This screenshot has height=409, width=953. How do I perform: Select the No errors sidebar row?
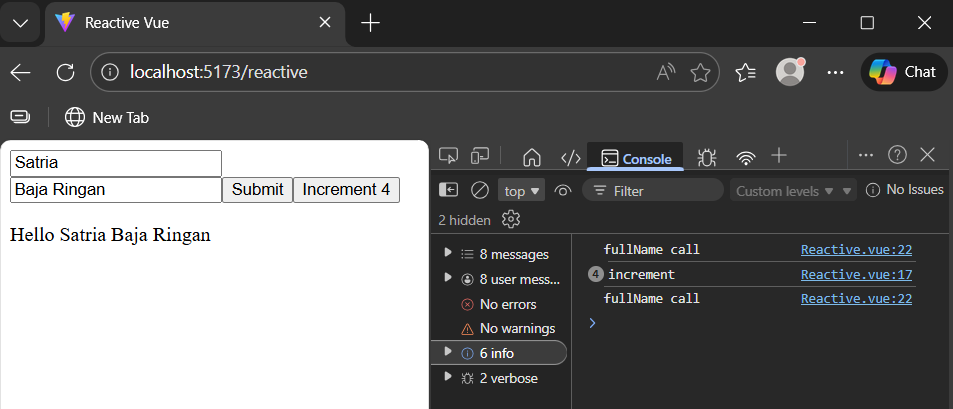498,304
